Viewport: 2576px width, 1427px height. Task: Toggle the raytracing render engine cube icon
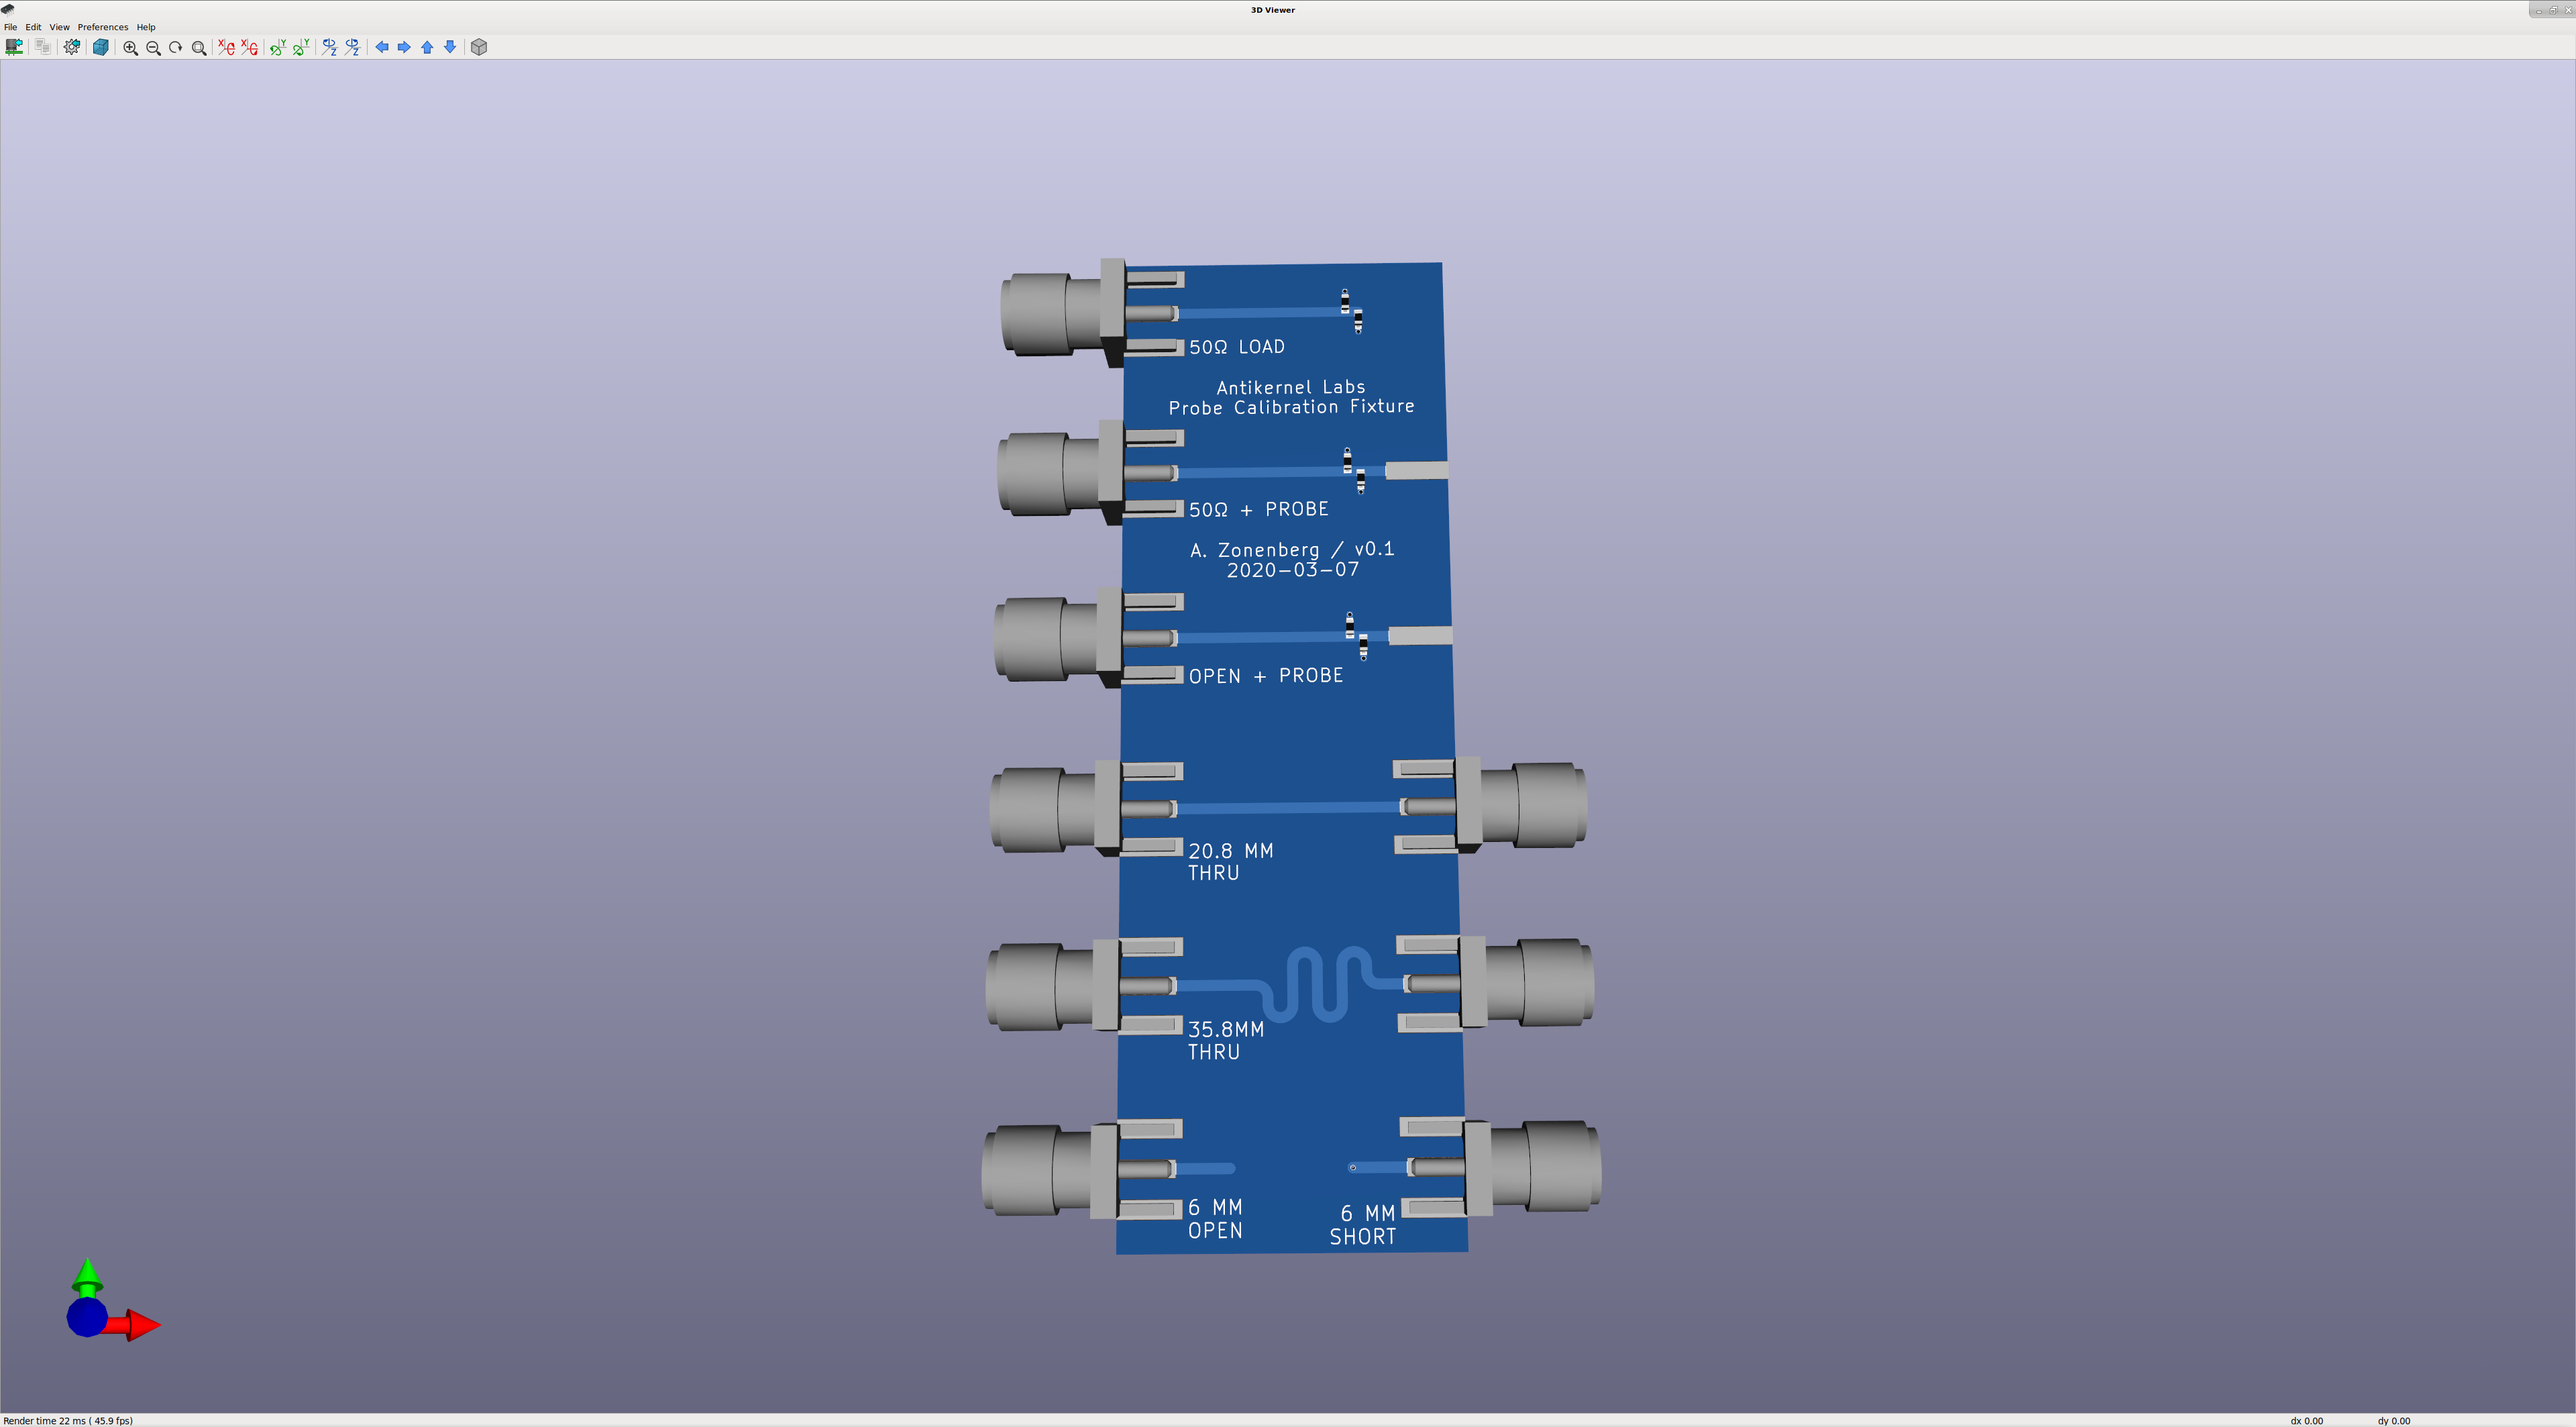[x=100, y=47]
